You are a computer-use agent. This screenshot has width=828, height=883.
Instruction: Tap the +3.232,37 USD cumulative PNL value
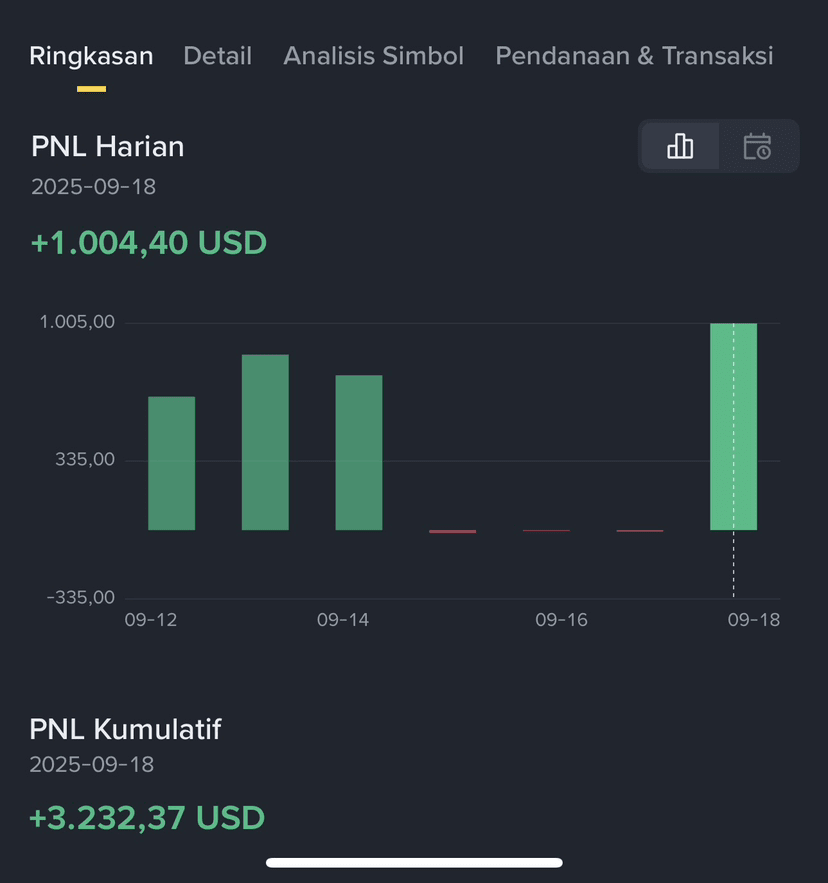point(147,818)
